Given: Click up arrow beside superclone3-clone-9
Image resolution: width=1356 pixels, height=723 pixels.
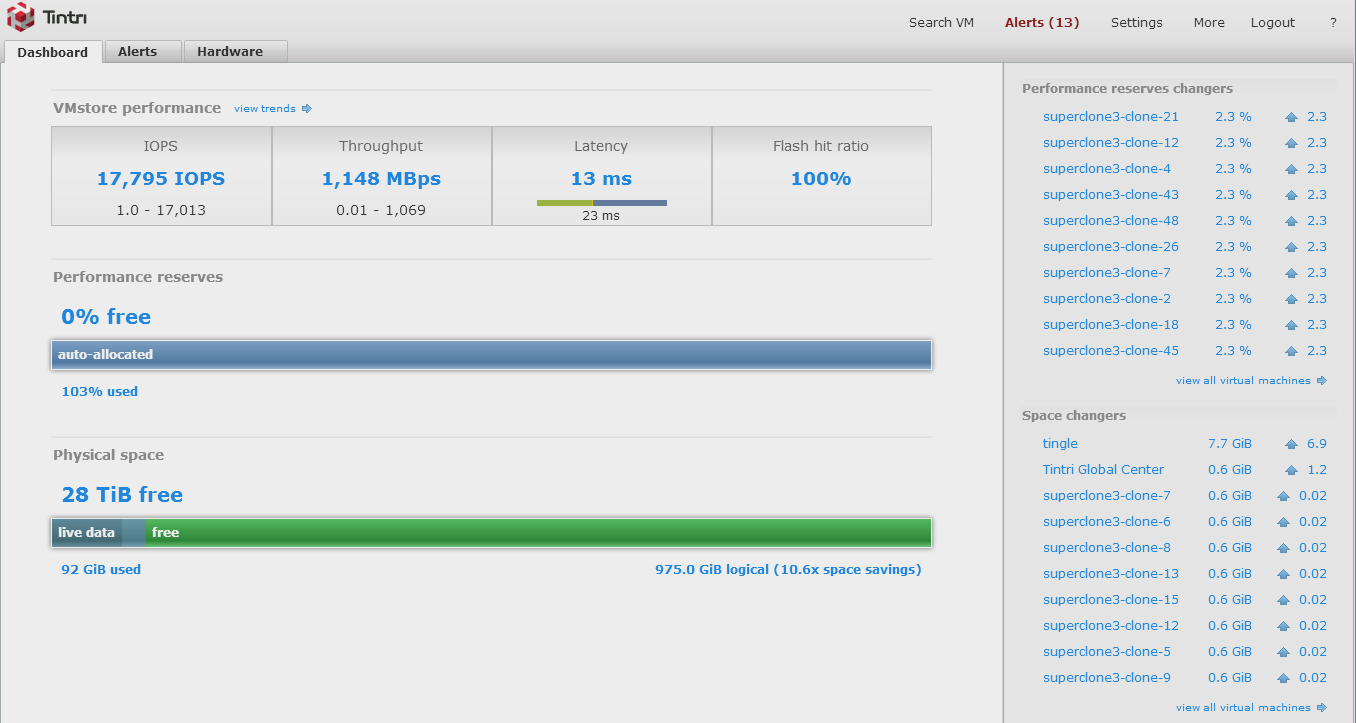Looking at the screenshot, I should point(1283,678).
